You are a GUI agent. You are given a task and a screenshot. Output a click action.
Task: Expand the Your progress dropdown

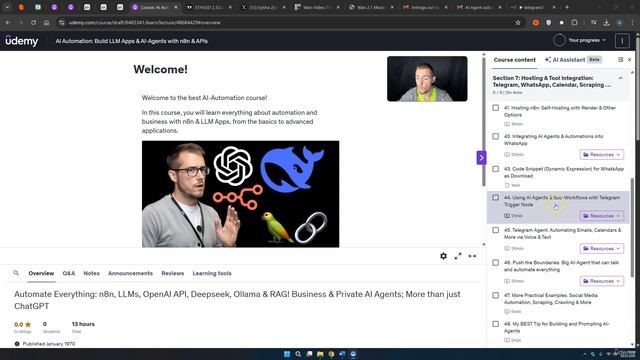point(587,40)
